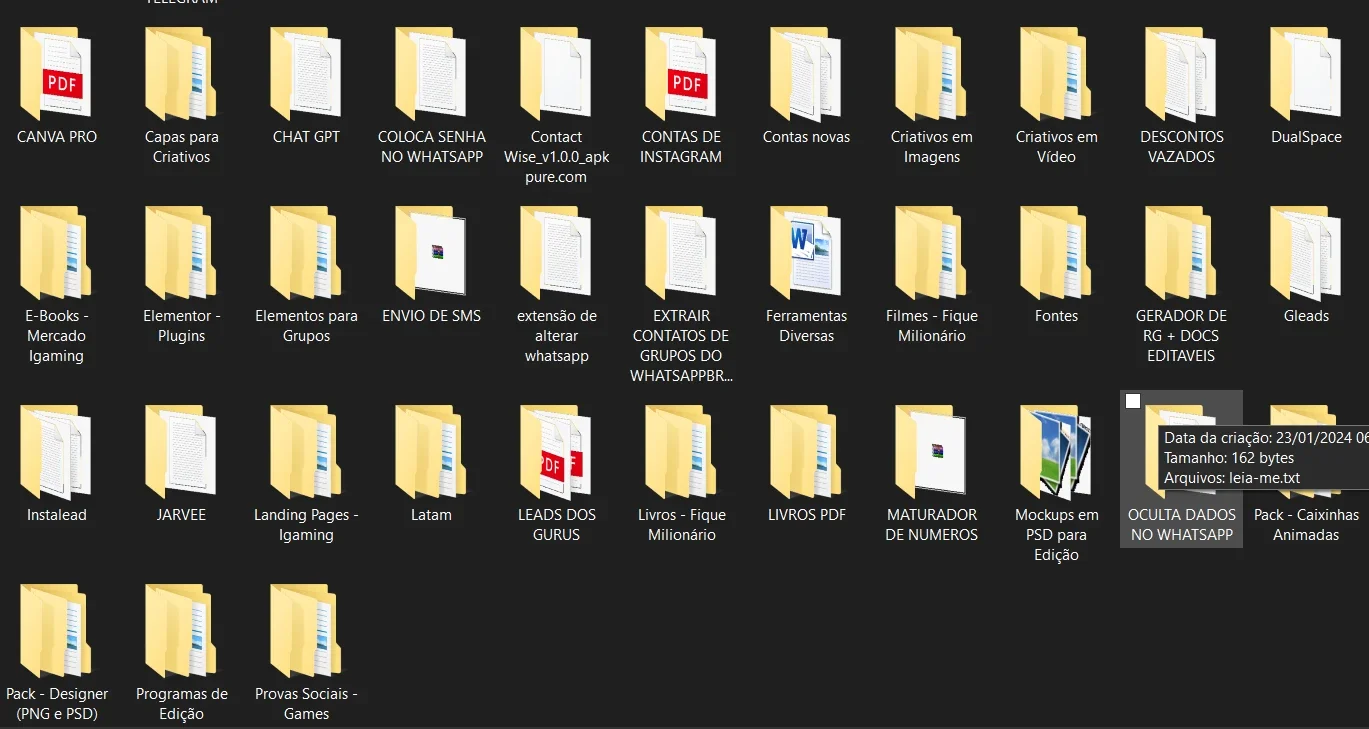
Task: Select MATURADOR DE NUMEROS folder icon
Action: pyautogui.click(x=931, y=451)
